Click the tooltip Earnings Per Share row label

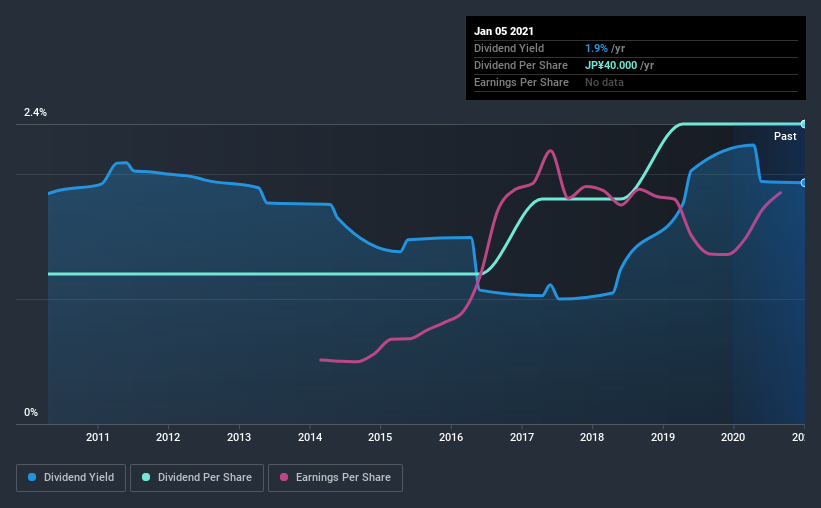click(x=521, y=83)
